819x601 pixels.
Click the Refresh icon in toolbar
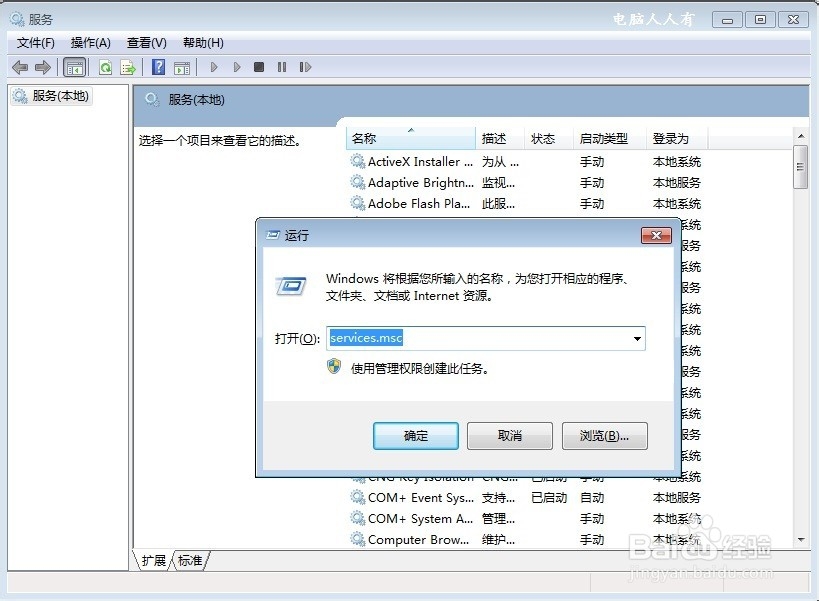pyautogui.click(x=106, y=67)
